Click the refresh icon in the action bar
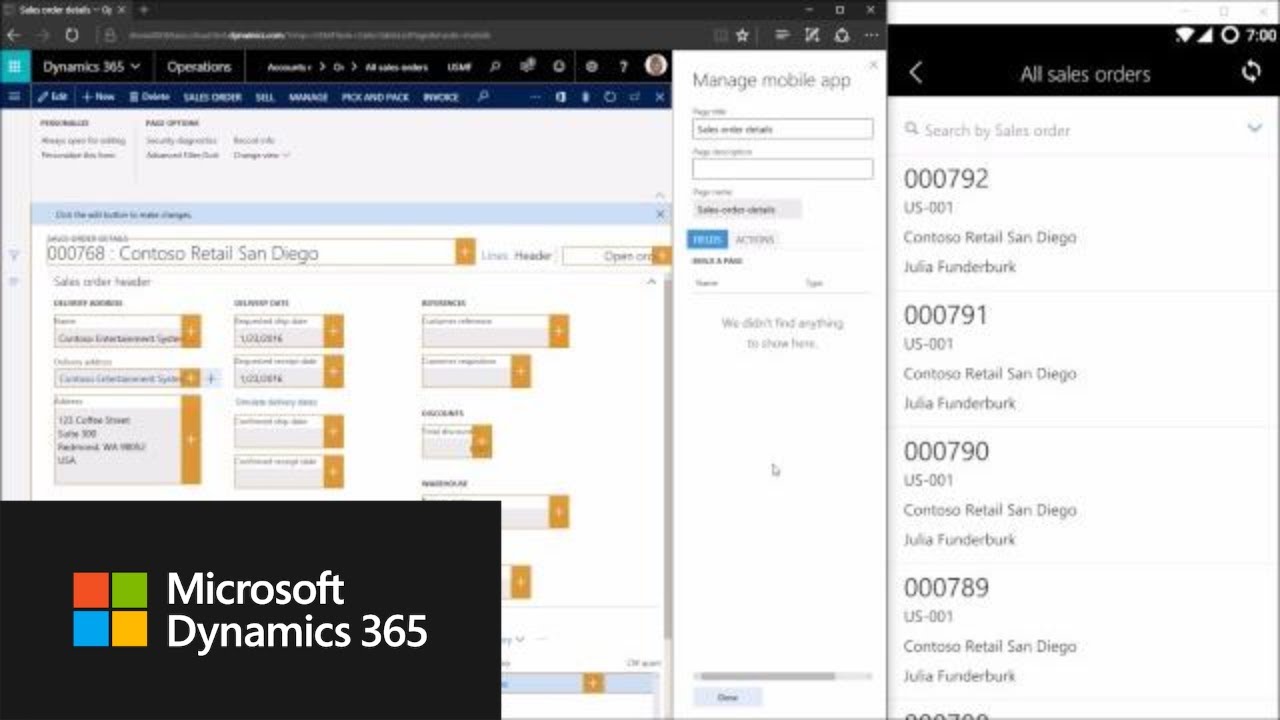The width and height of the screenshot is (1280, 720). pos(610,97)
